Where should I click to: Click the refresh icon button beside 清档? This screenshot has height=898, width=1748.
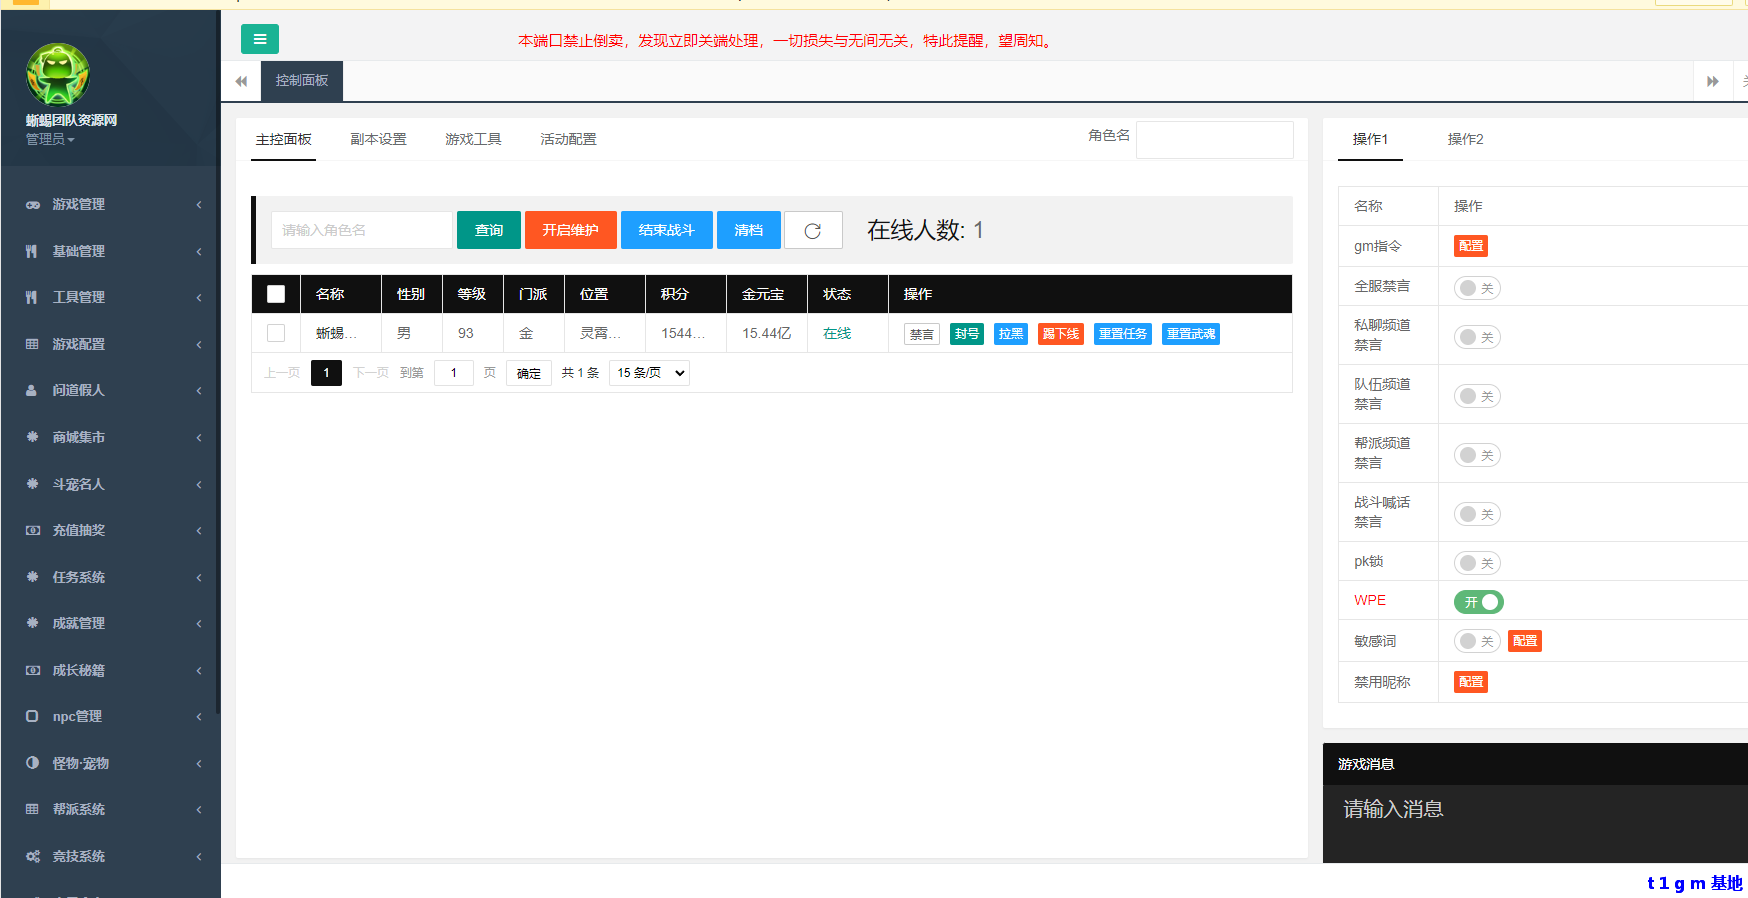[813, 230]
